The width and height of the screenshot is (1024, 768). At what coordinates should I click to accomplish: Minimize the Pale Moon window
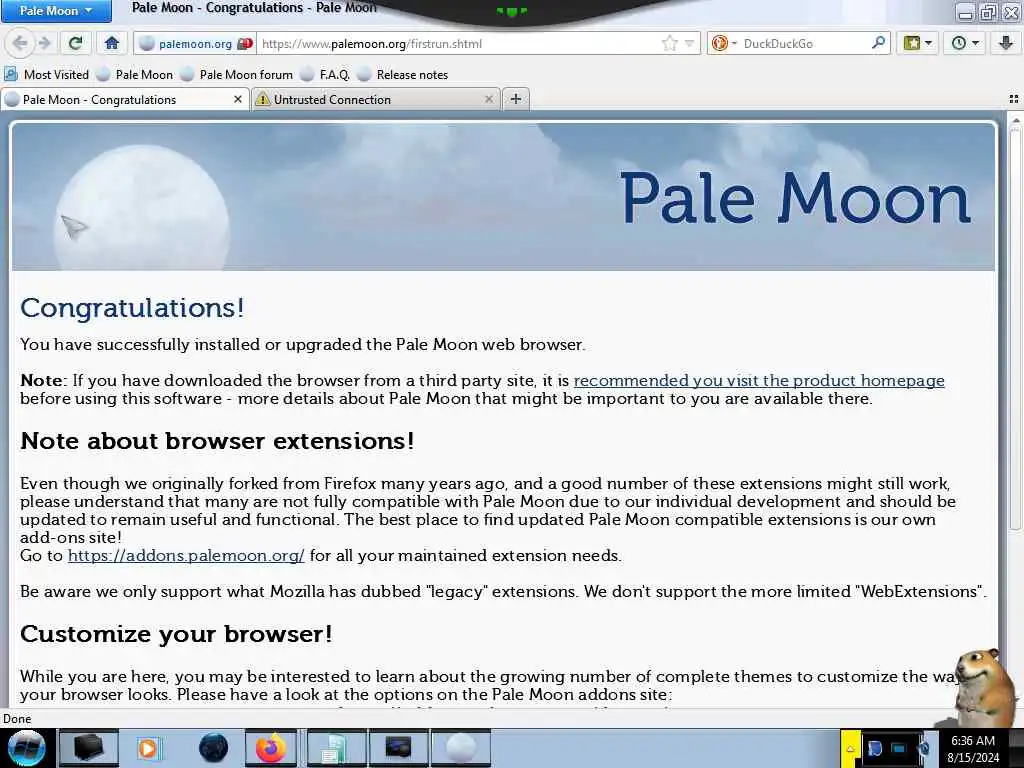pos(966,12)
